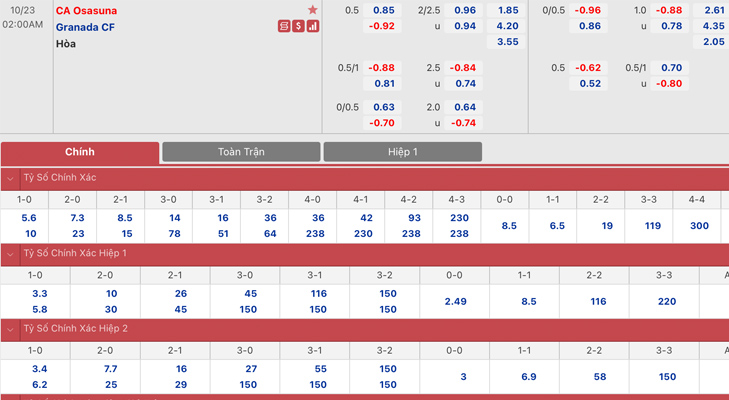Bet first-half draw at 2.05
729x400 pixels.
tap(712, 42)
